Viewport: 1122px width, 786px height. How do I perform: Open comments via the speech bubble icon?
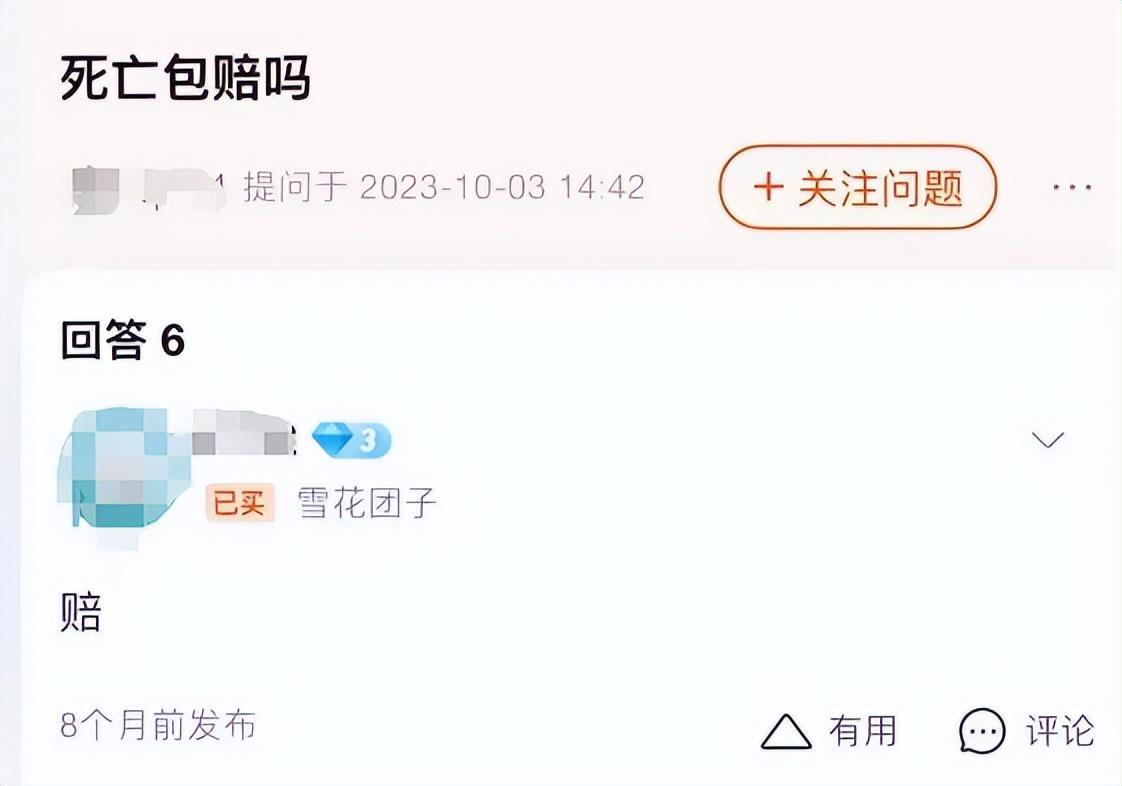[x=982, y=732]
